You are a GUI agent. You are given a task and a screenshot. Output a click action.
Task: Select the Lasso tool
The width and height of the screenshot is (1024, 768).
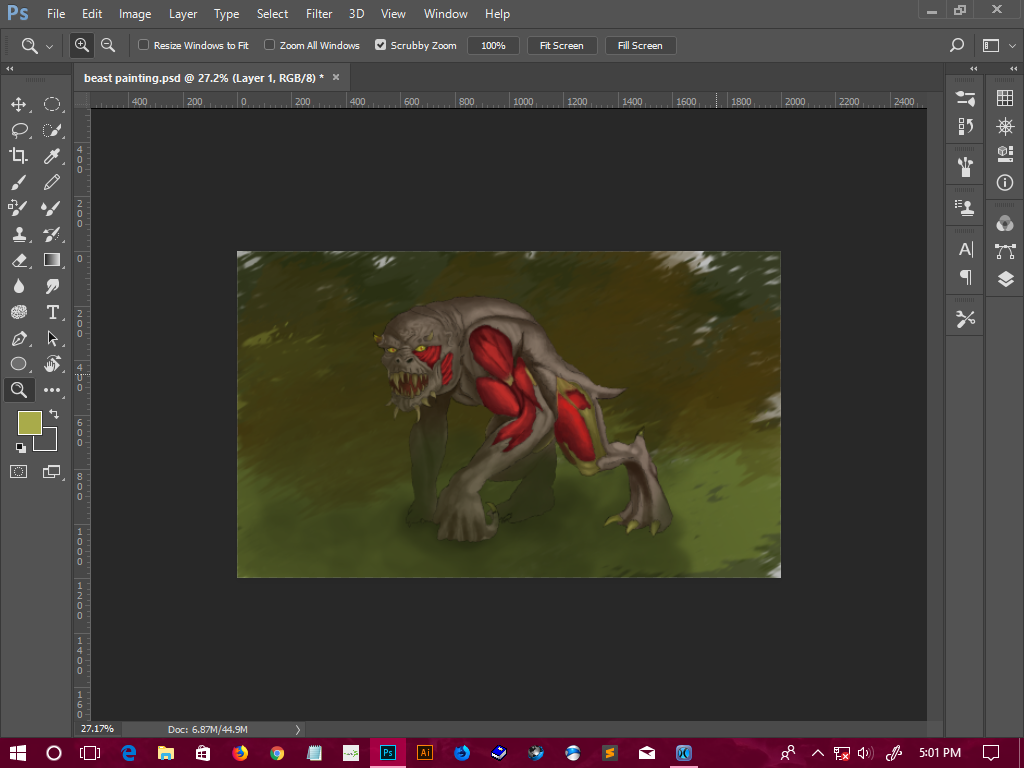[18, 130]
